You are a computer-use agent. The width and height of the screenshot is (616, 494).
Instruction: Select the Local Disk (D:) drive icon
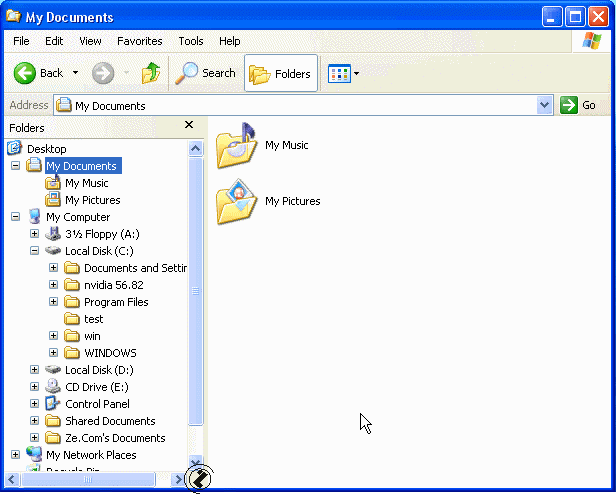pyautogui.click(x=53, y=369)
